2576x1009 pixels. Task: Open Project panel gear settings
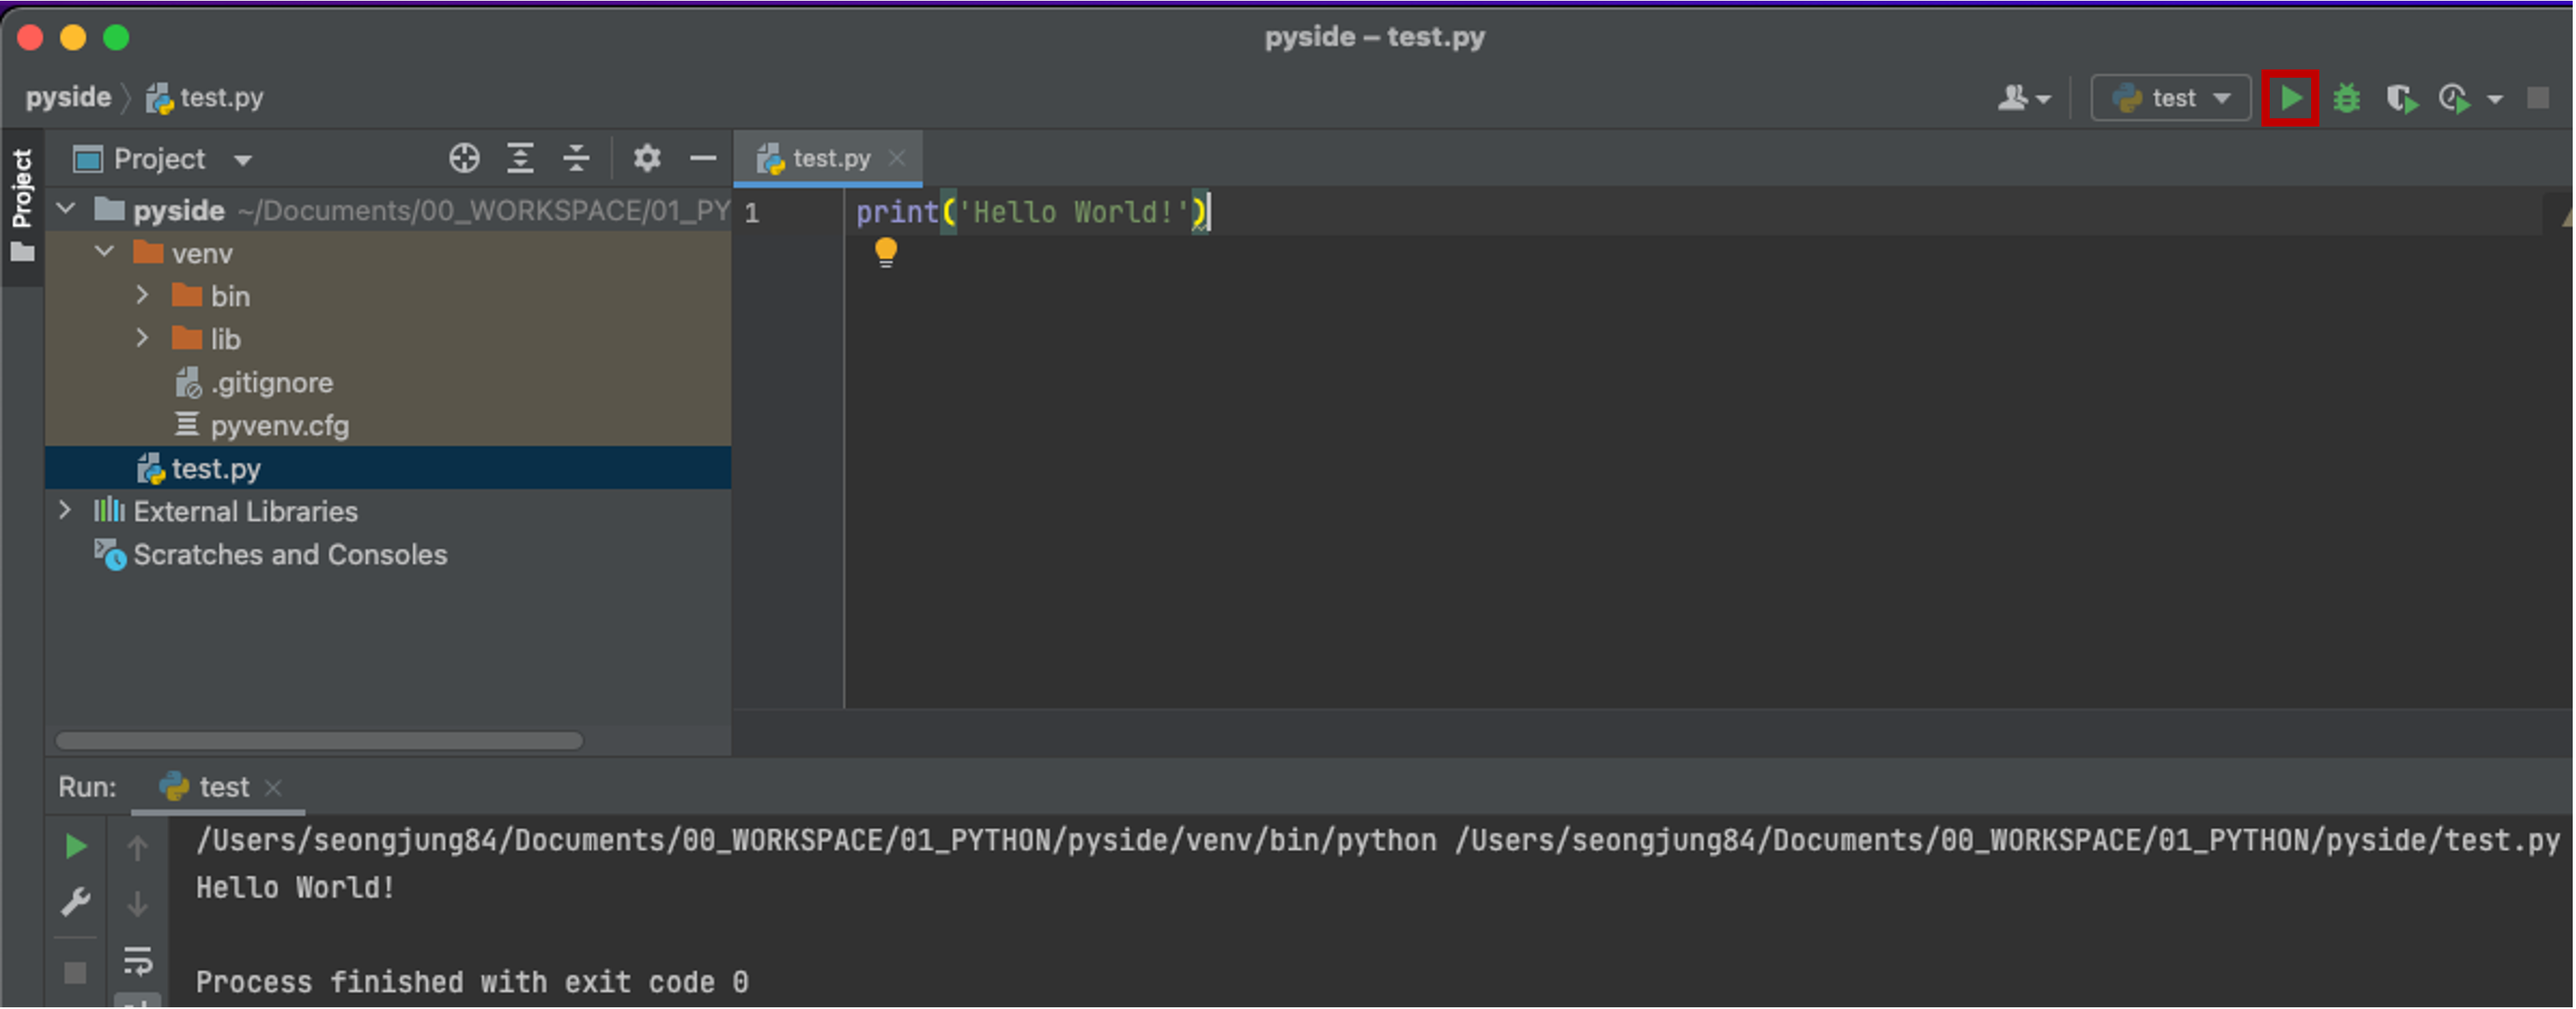coord(647,158)
